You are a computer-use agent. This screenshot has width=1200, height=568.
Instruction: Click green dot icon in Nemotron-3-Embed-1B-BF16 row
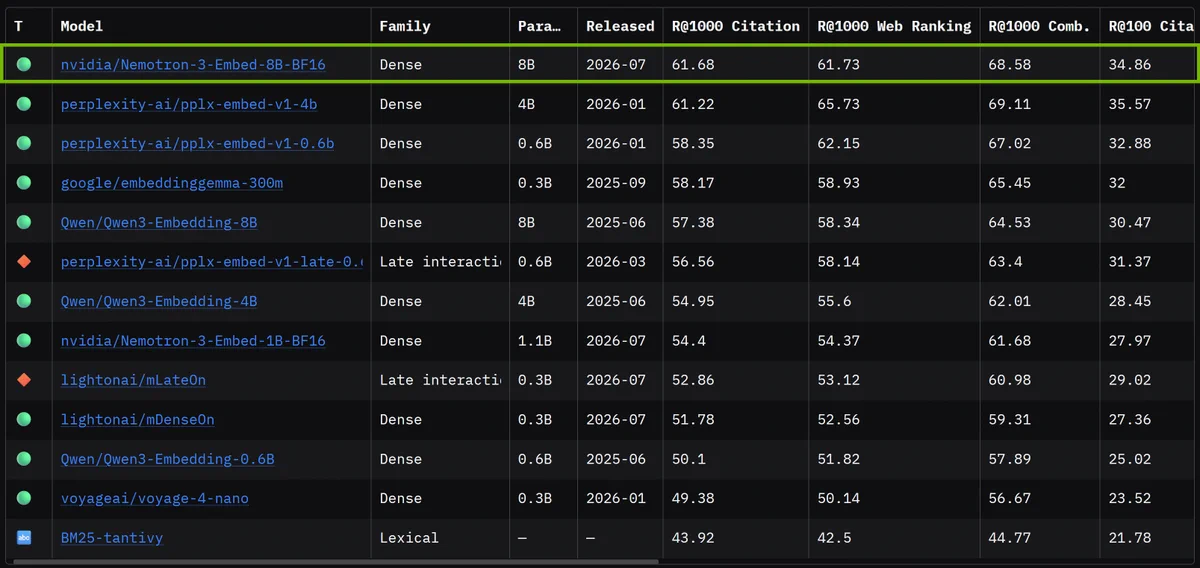tap(24, 341)
